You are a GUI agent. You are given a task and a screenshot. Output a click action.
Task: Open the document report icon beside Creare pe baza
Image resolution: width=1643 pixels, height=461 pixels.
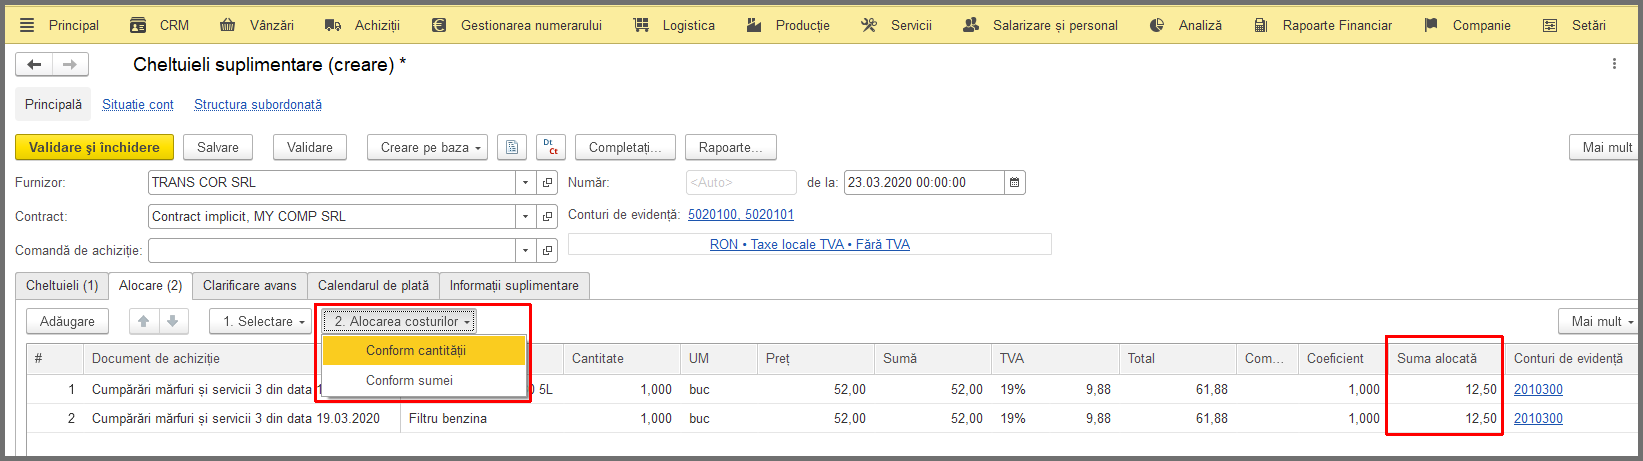tap(512, 147)
